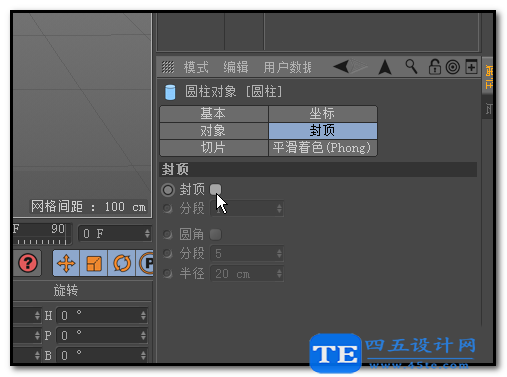The image size is (507, 377).
Task: Open the 模式 menu
Action: [196, 67]
